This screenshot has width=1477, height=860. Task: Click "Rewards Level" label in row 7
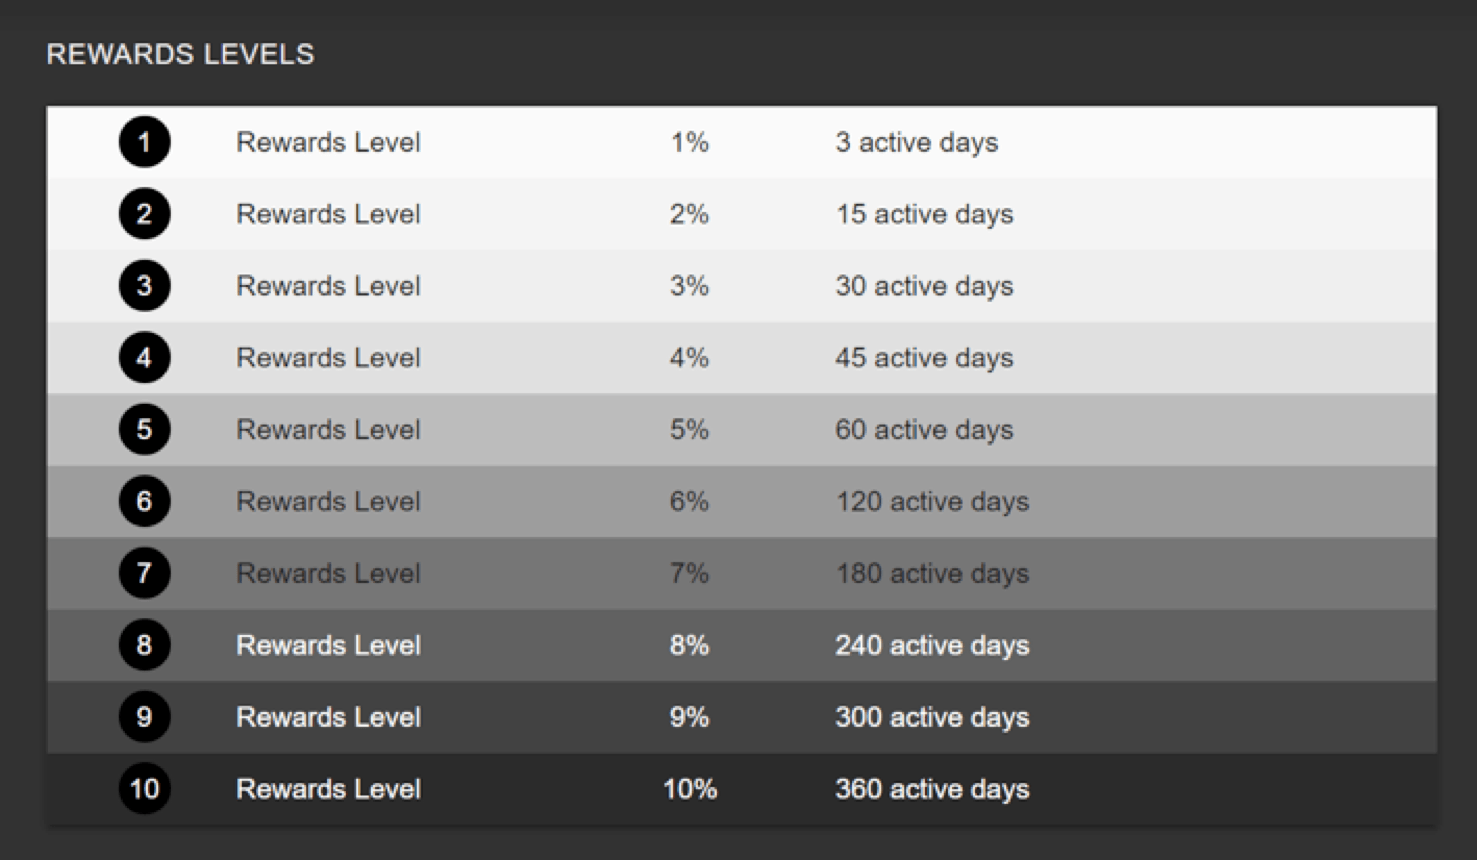pyautogui.click(x=328, y=573)
